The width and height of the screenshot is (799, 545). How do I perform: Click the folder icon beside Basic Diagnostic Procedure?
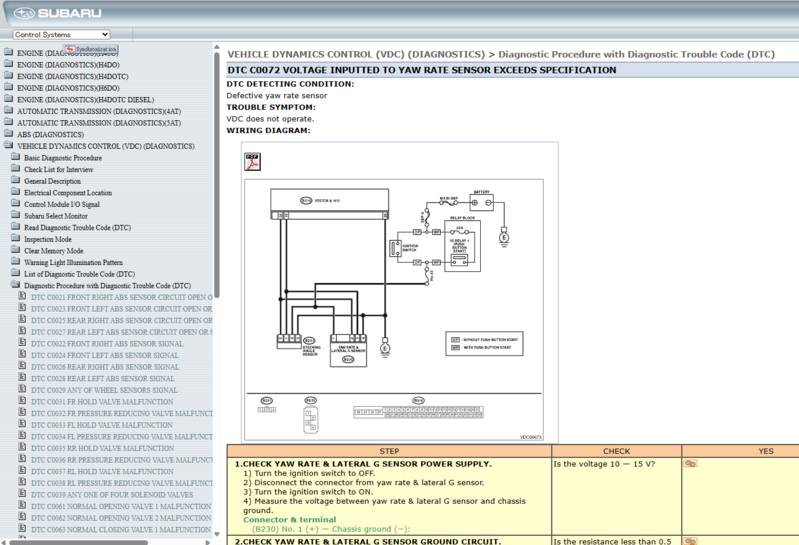point(16,157)
